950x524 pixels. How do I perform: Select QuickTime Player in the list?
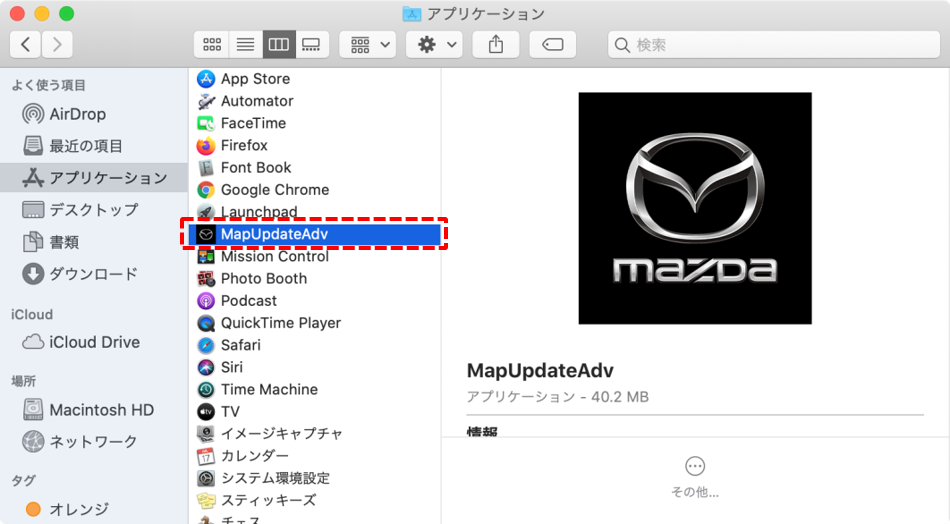click(x=315, y=323)
